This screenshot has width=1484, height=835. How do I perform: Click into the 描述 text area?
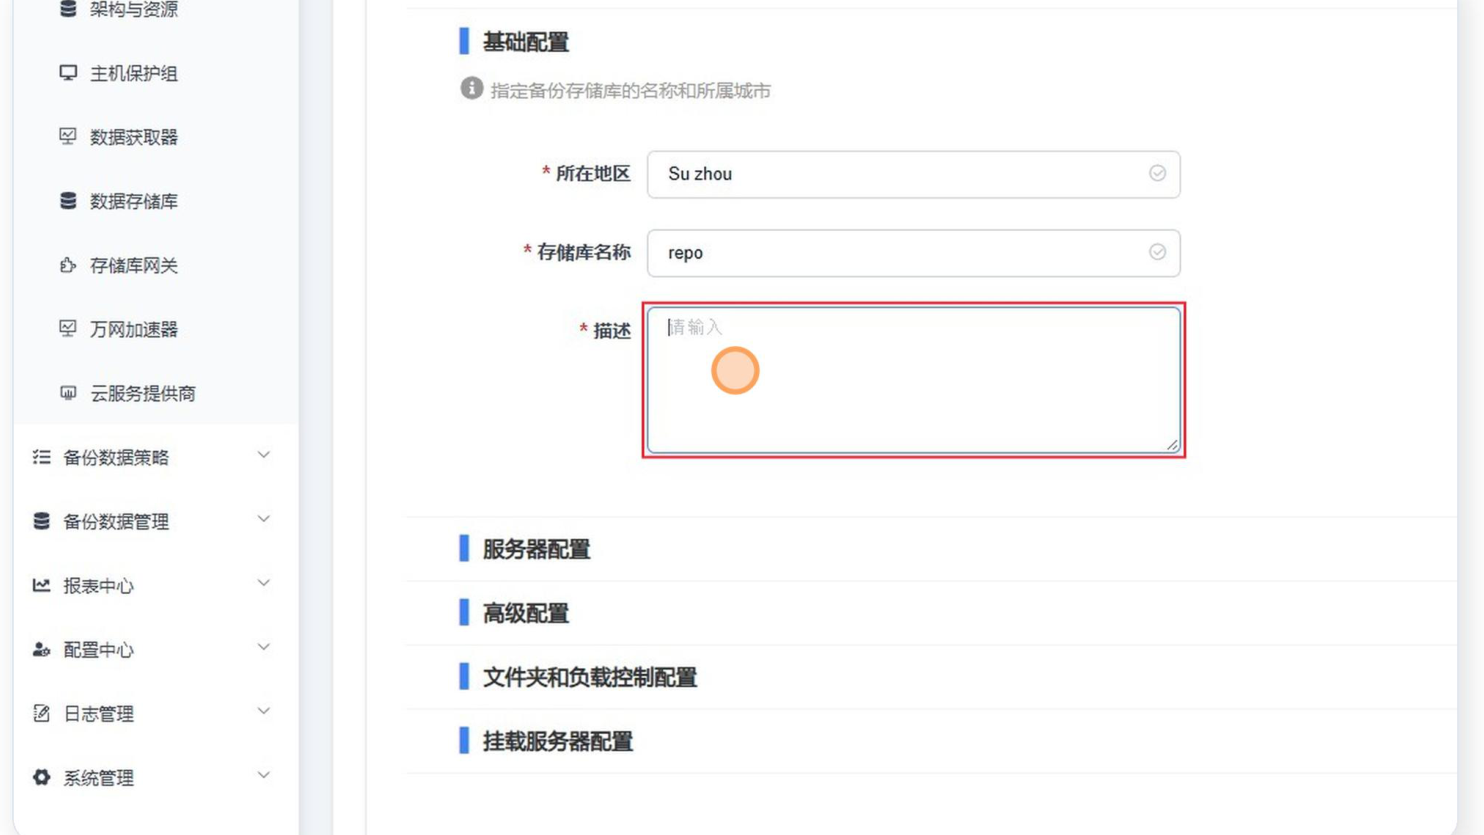913,380
